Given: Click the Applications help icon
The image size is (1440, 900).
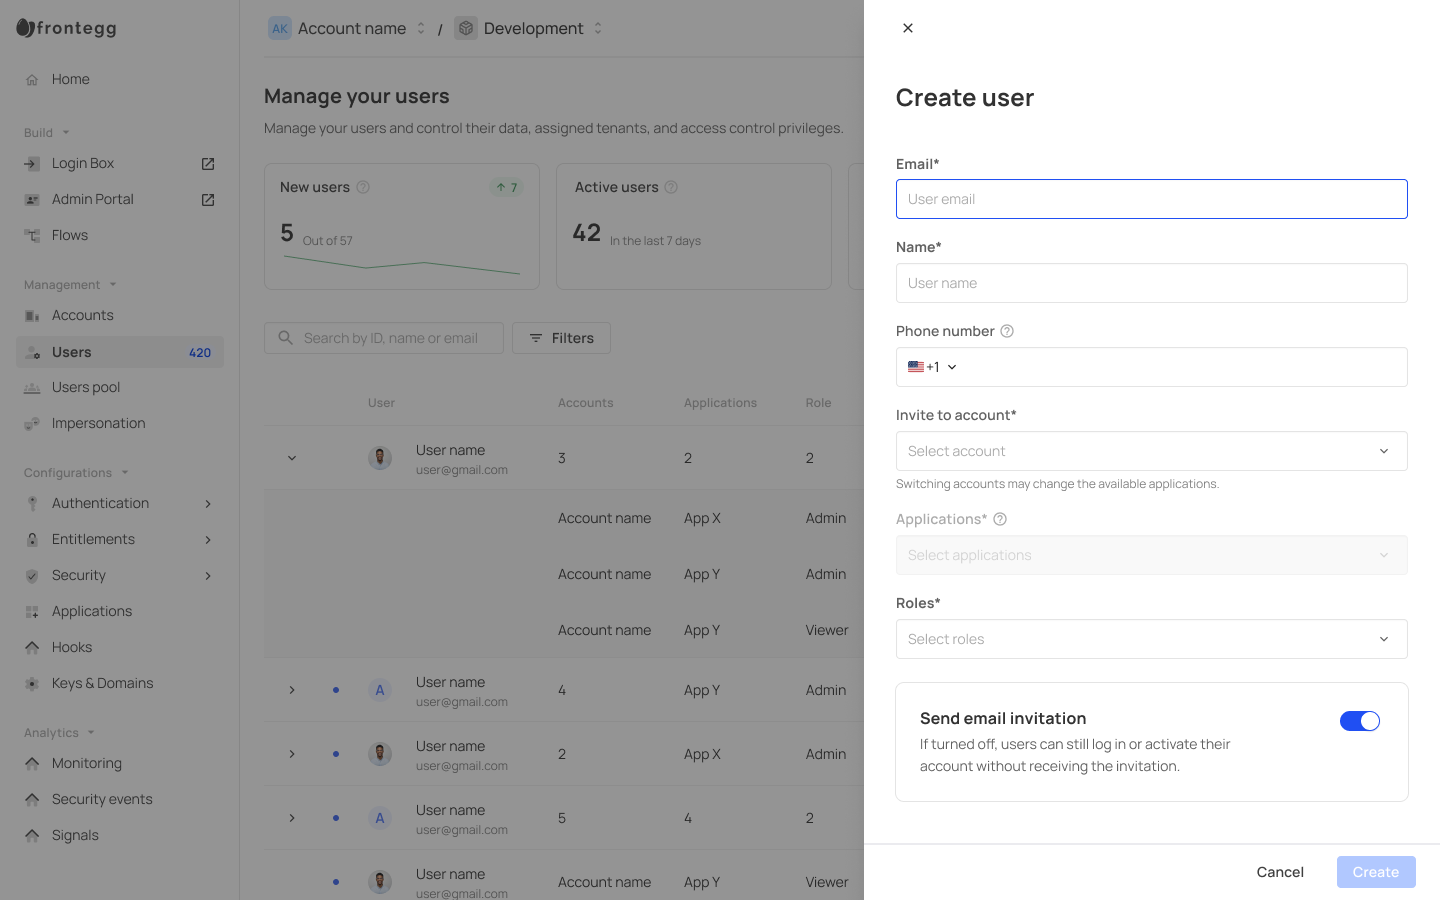Looking at the screenshot, I should 1000,519.
